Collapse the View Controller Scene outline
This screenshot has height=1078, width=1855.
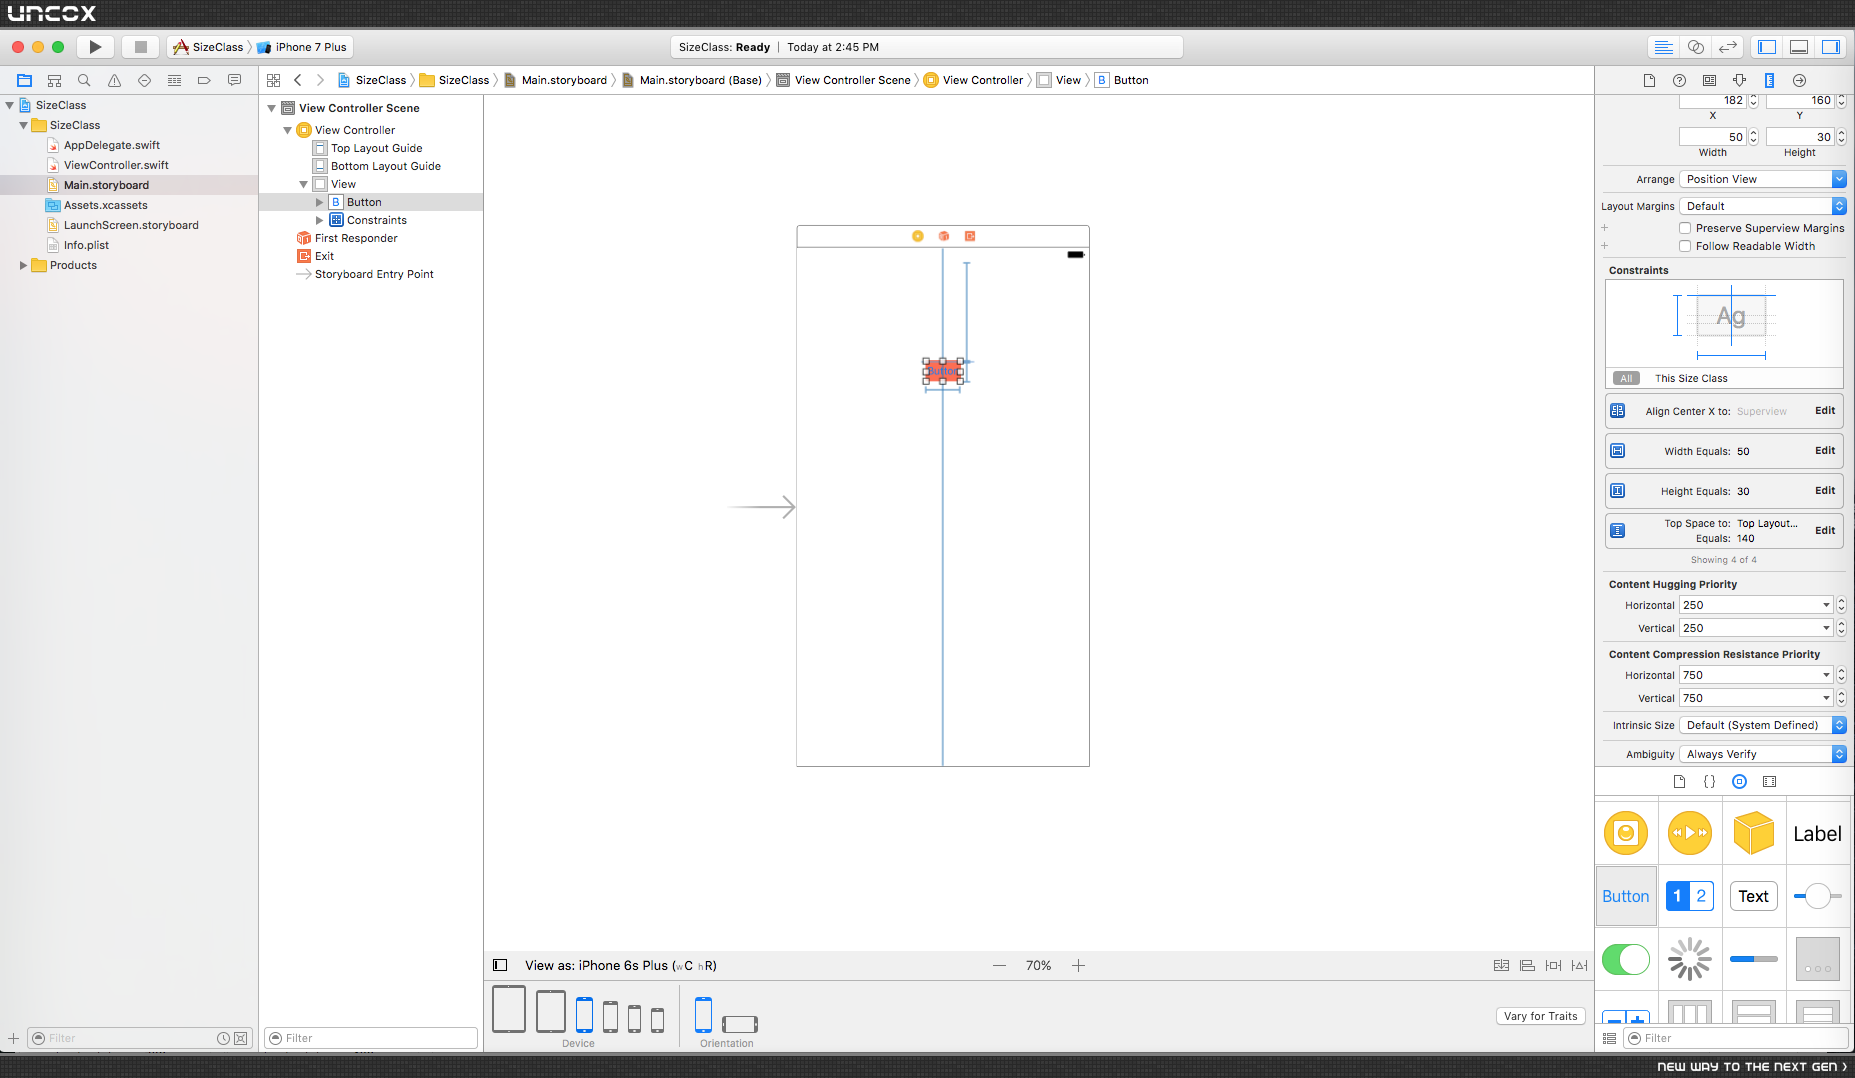click(271, 108)
